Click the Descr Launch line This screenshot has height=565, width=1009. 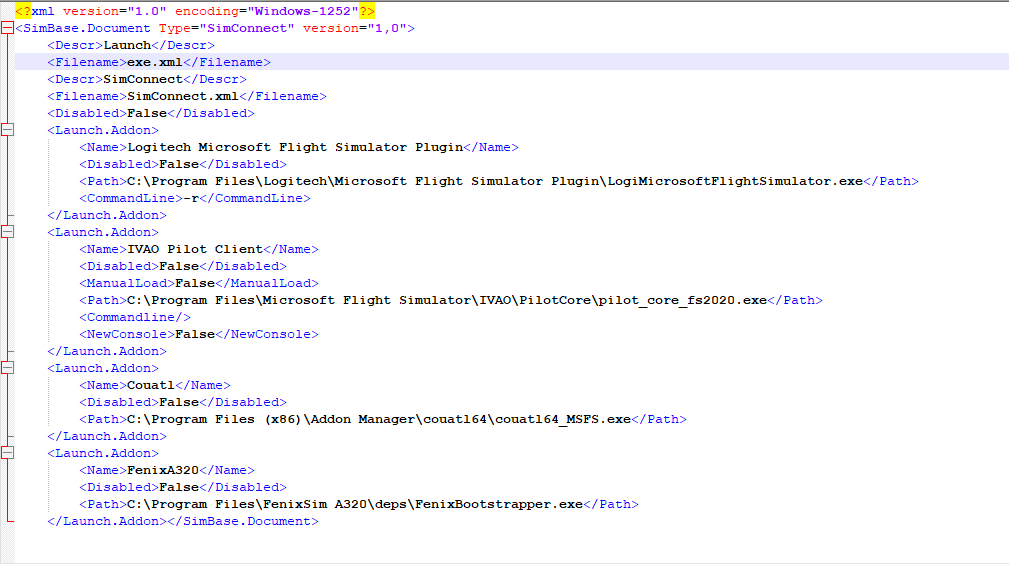pos(131,45)
